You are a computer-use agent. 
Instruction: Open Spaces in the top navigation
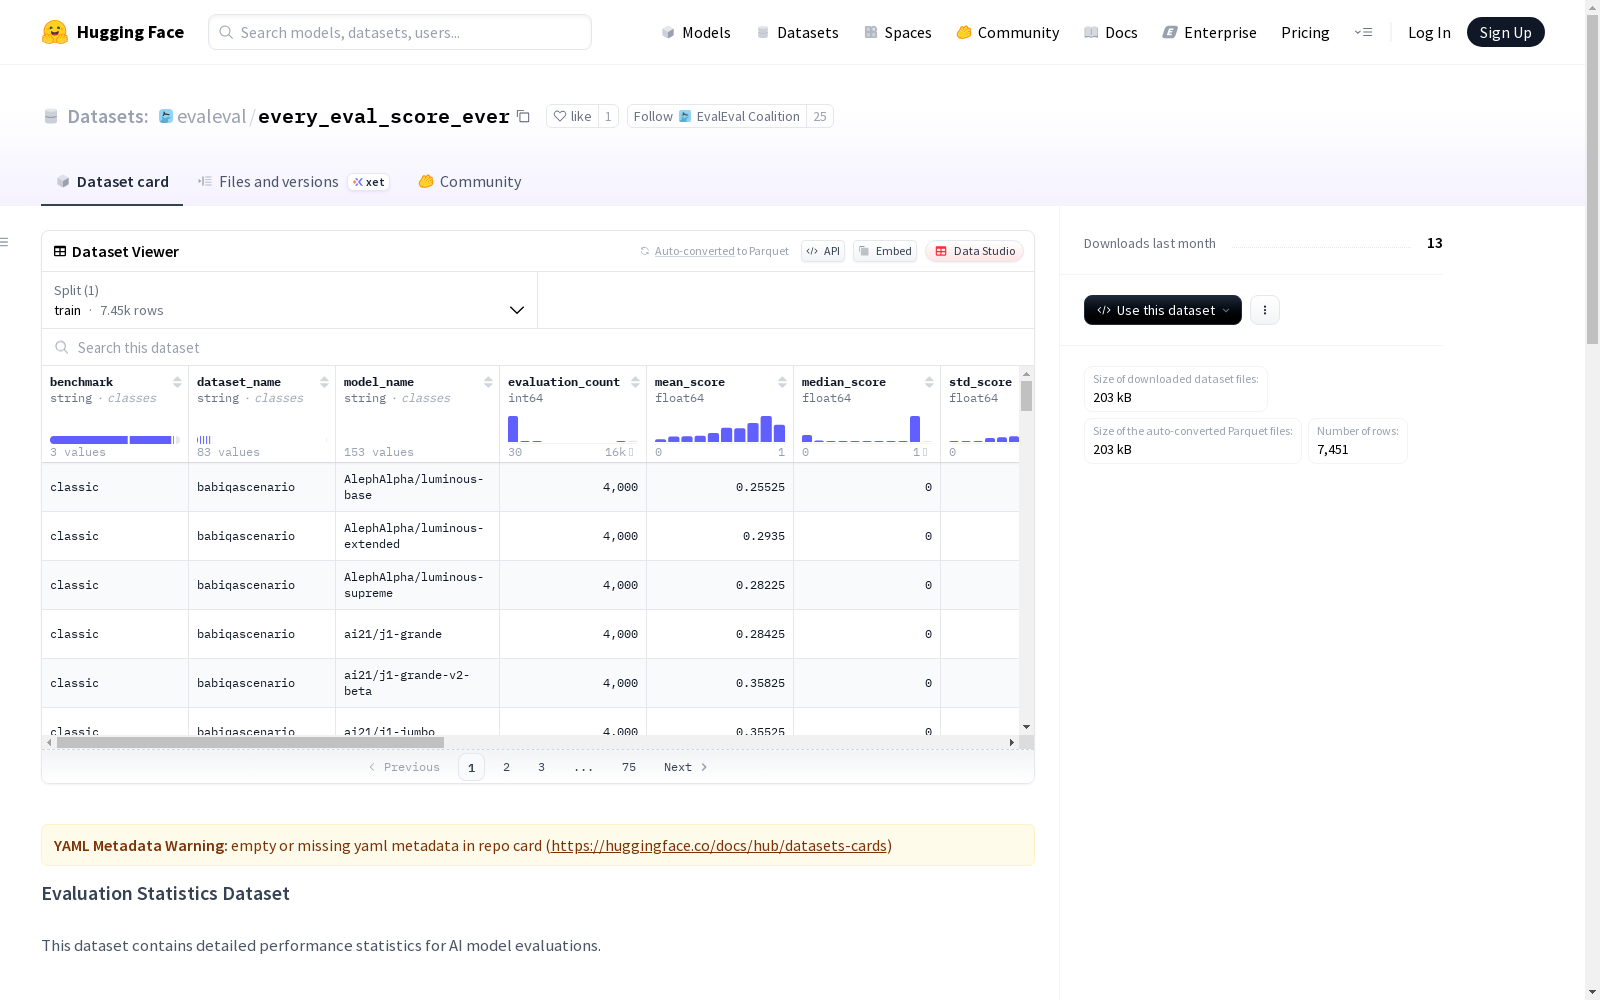tap(898, 32)
